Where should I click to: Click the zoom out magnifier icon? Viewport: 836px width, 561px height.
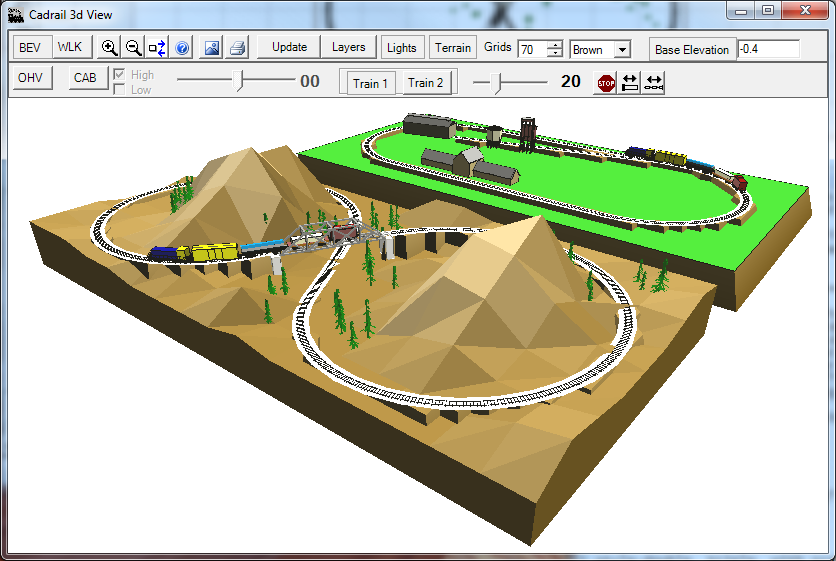[134, 48]
